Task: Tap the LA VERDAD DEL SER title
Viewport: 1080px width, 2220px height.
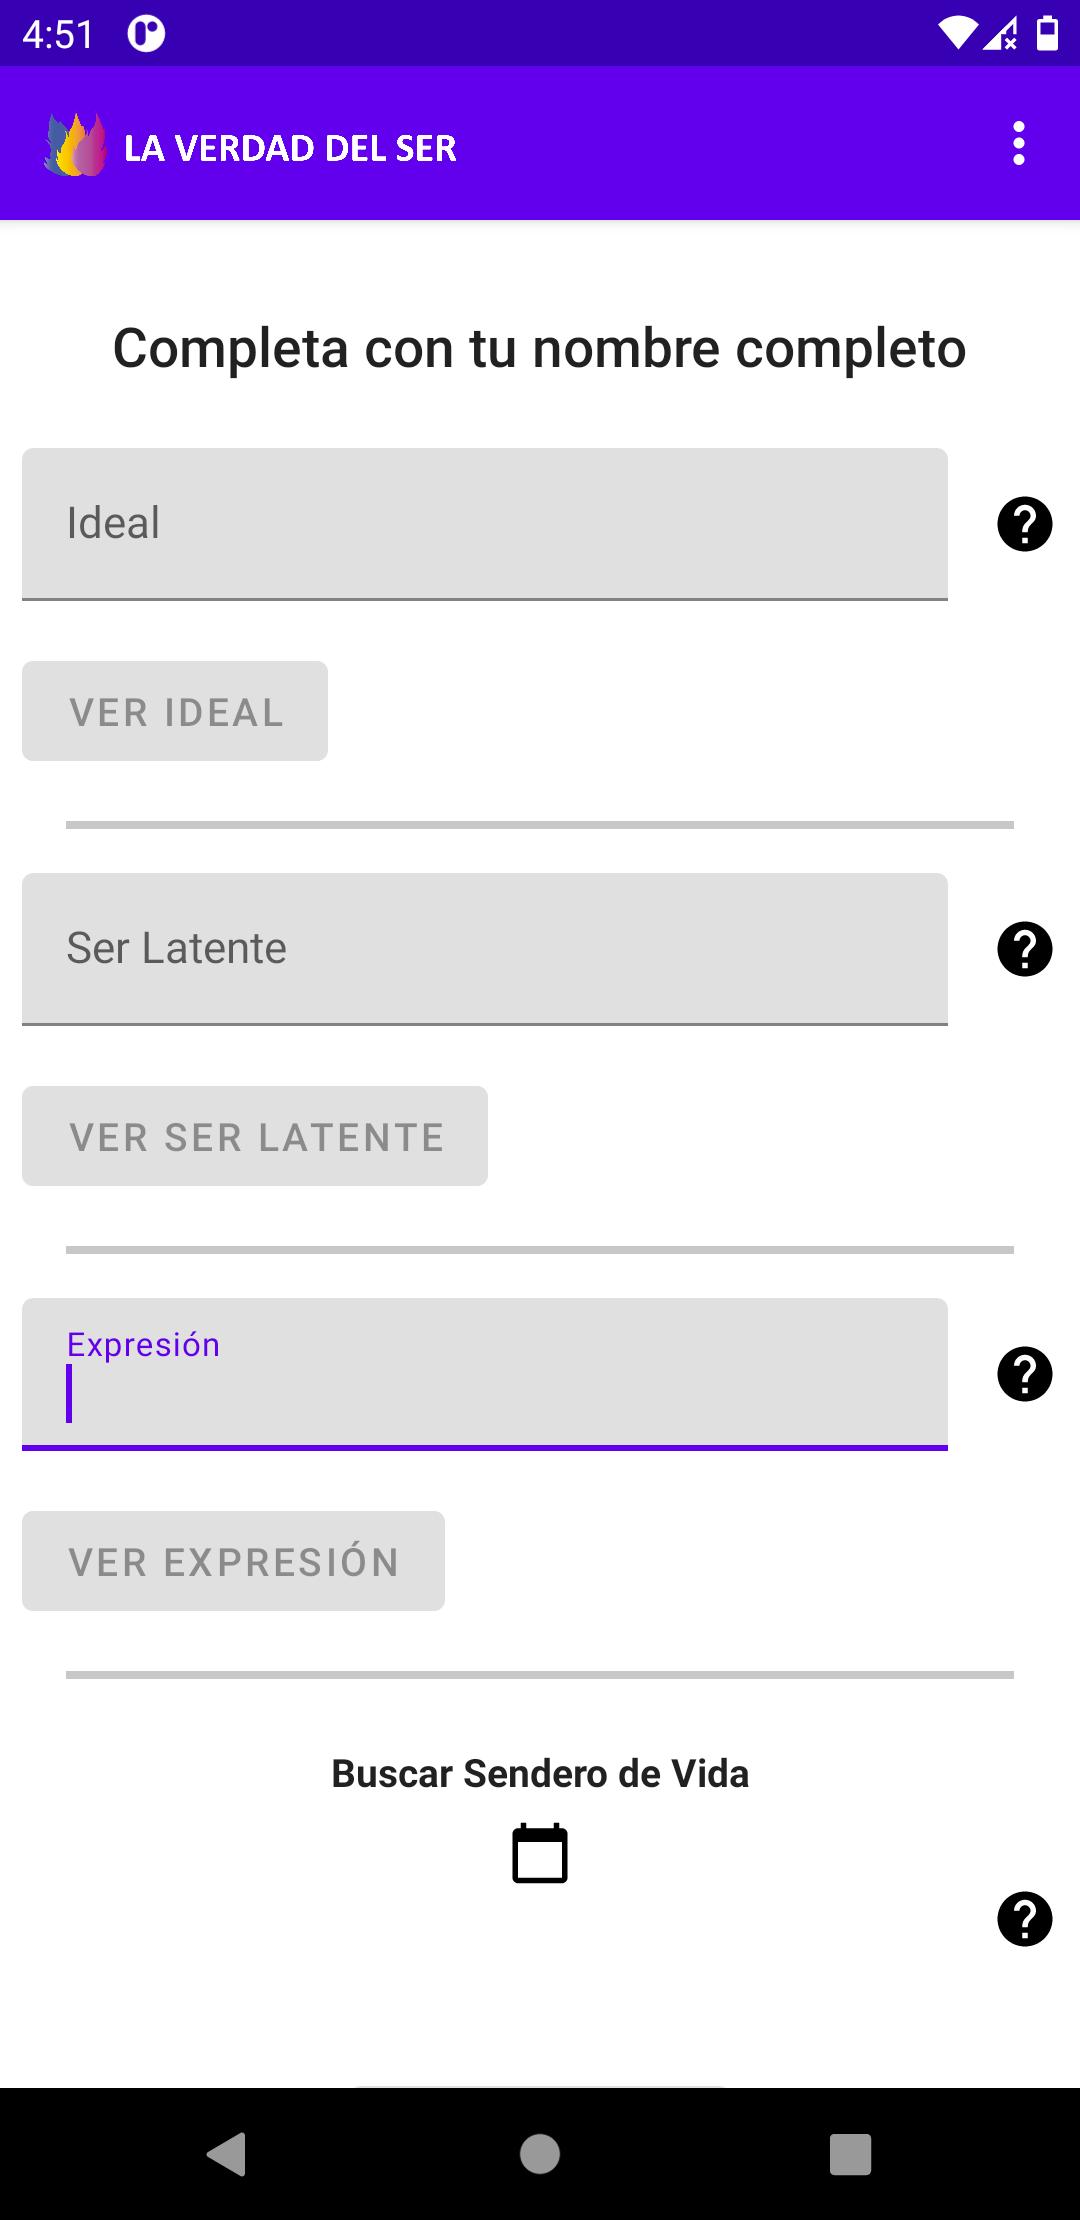Action: tap(290, 148)
